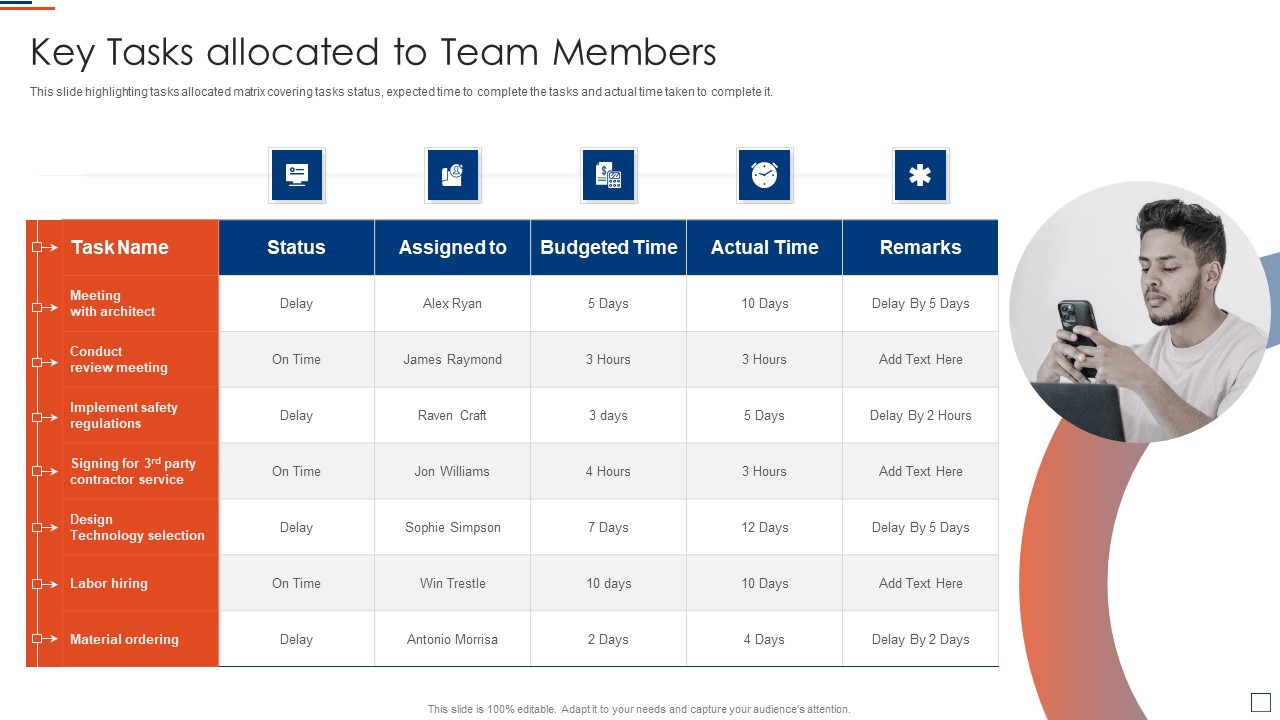Click the budget calculator icon above Budgeted Time

(609, 175)
